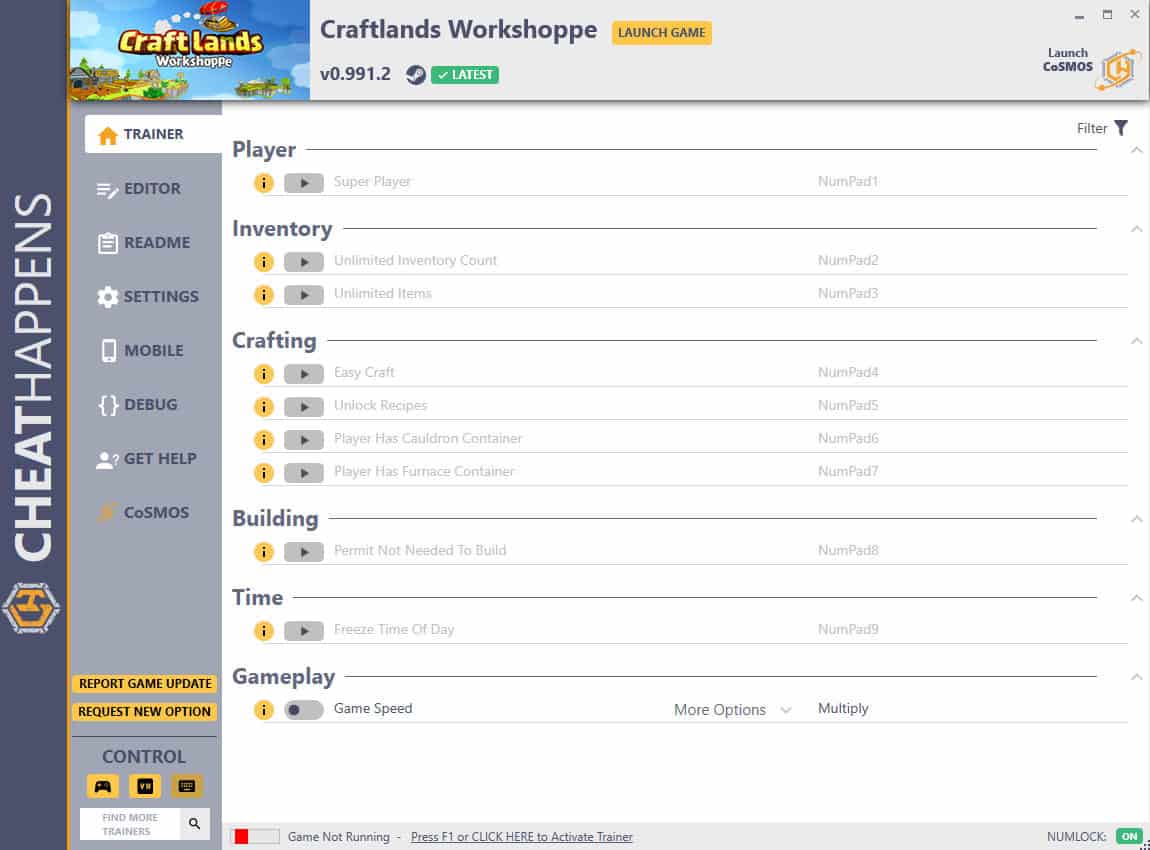This screenshot has width=1150, height=850.
Task: View info icon for Unlimited Items
Action: click(x=263, y=295)
